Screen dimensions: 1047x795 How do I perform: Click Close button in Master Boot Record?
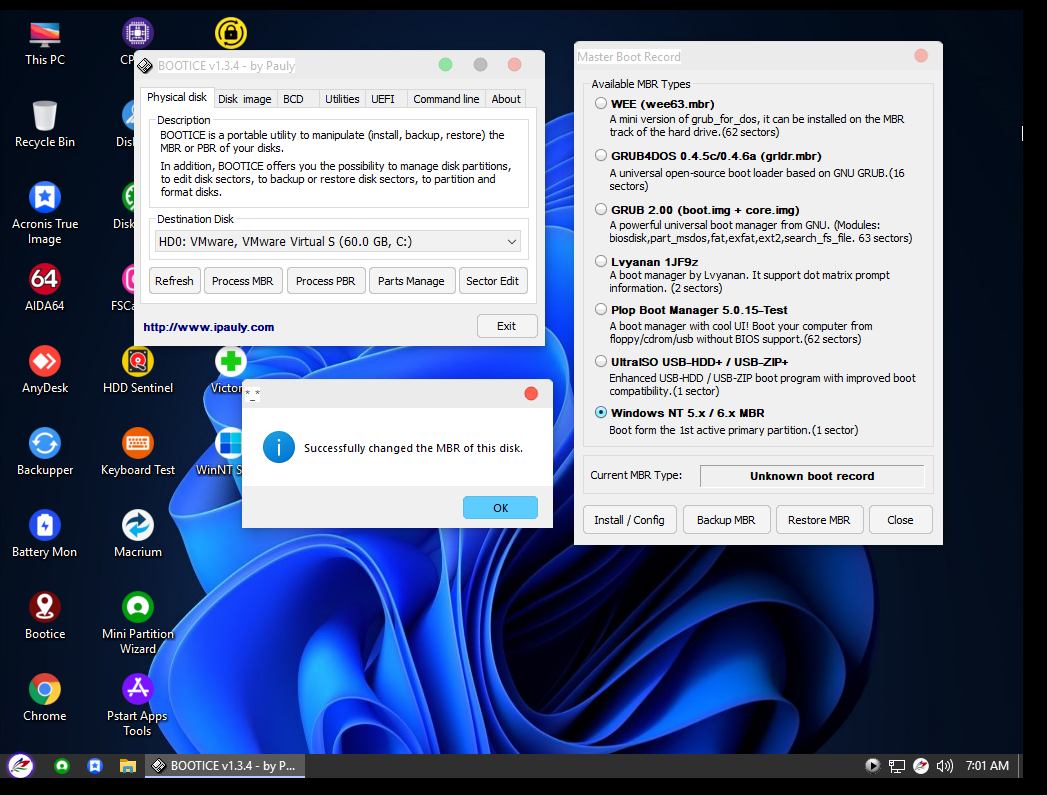pyautogui.click(x=900, y=520)
